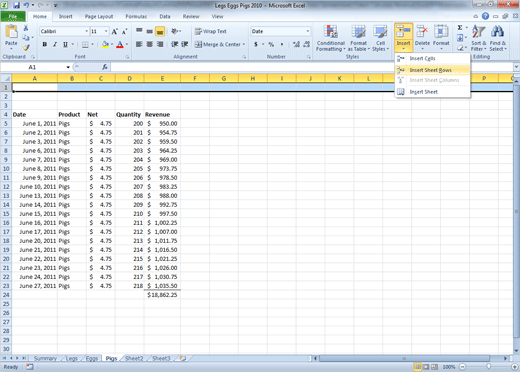Choose Insert Sheet Rows menu item
The width and height of the screenshot is (520, 372).
pyautogui.click(x=433, y=70)
